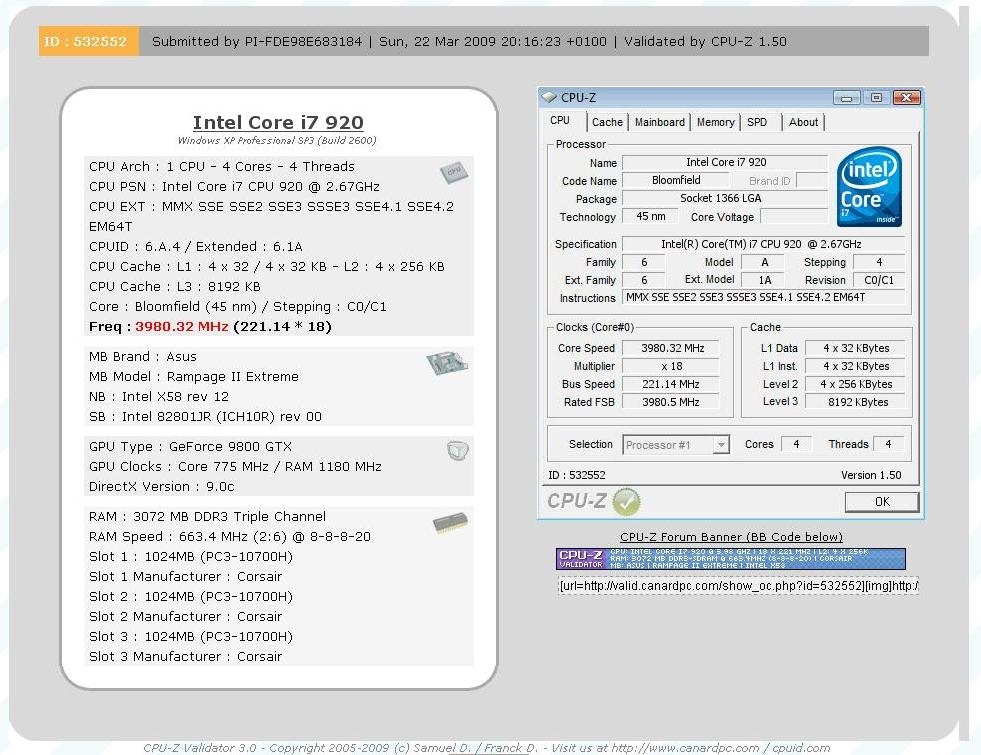Click the DirectX Version 9.0c line
This screenshot has width=981, height=755.
coord(161,487)
